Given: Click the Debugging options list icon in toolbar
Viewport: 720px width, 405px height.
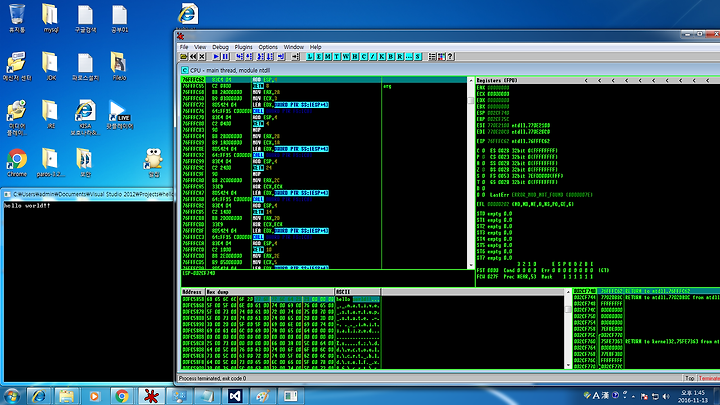Looking at the screenshot, I should coord(432,56).
